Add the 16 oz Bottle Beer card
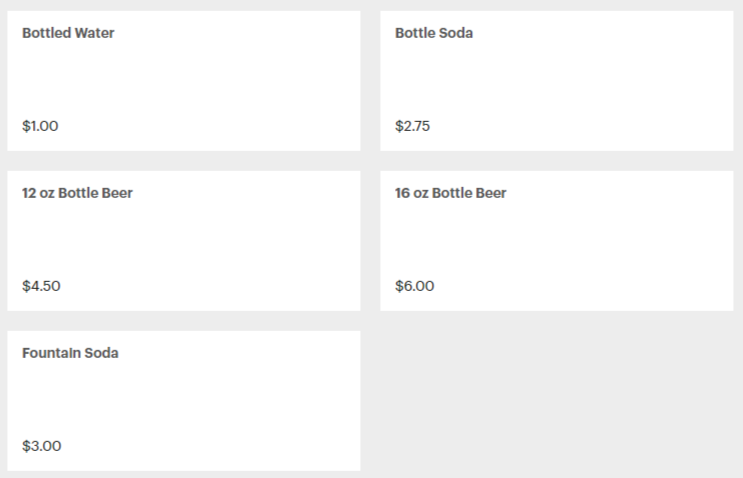This screenshot has height=478, width=743. pos(557,241)
